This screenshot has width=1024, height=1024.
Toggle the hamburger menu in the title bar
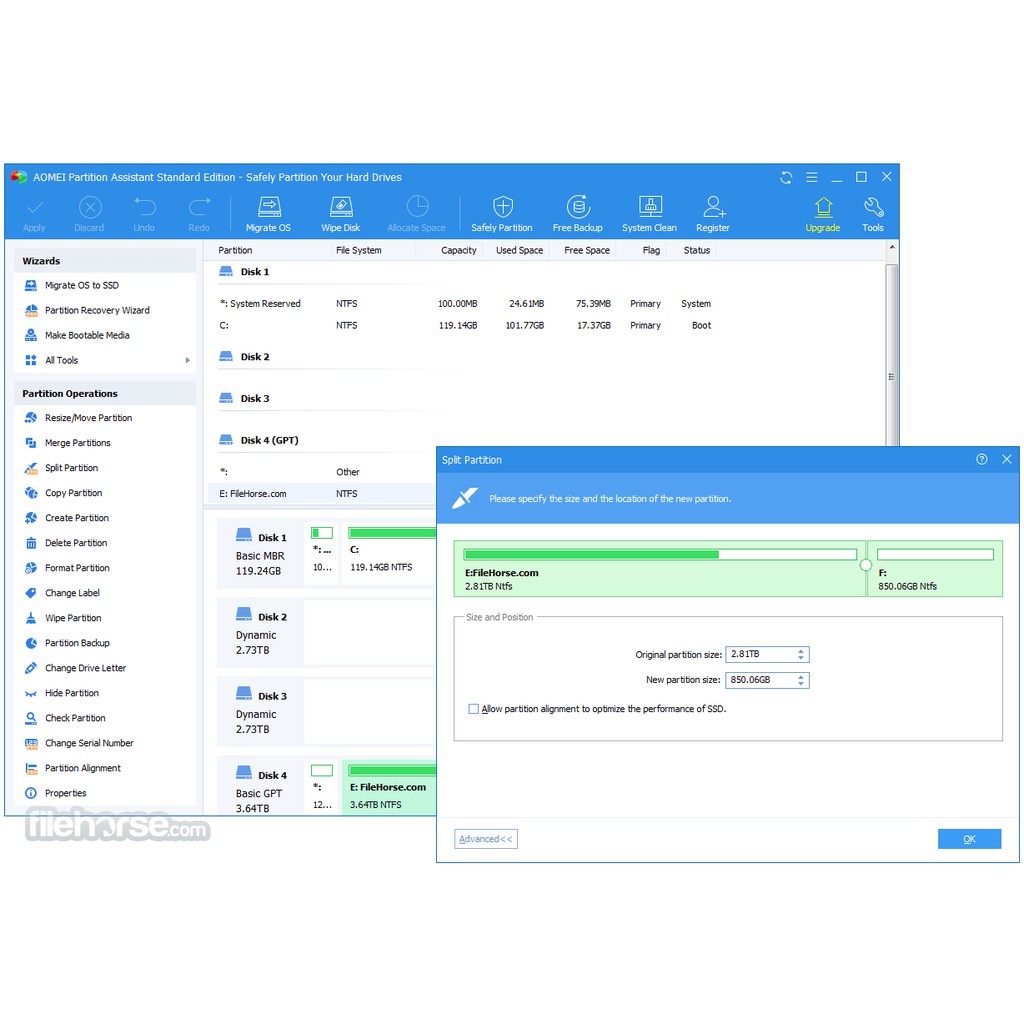[x=811, y=177]
